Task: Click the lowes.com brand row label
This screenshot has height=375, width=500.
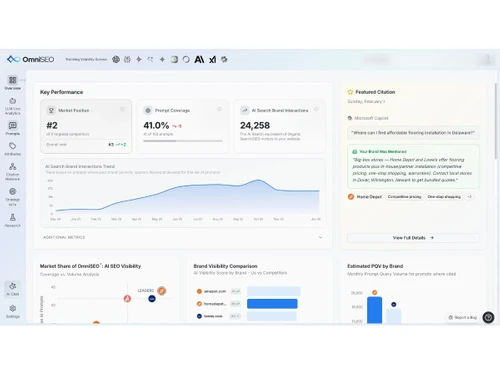Action: coord(213,316)
